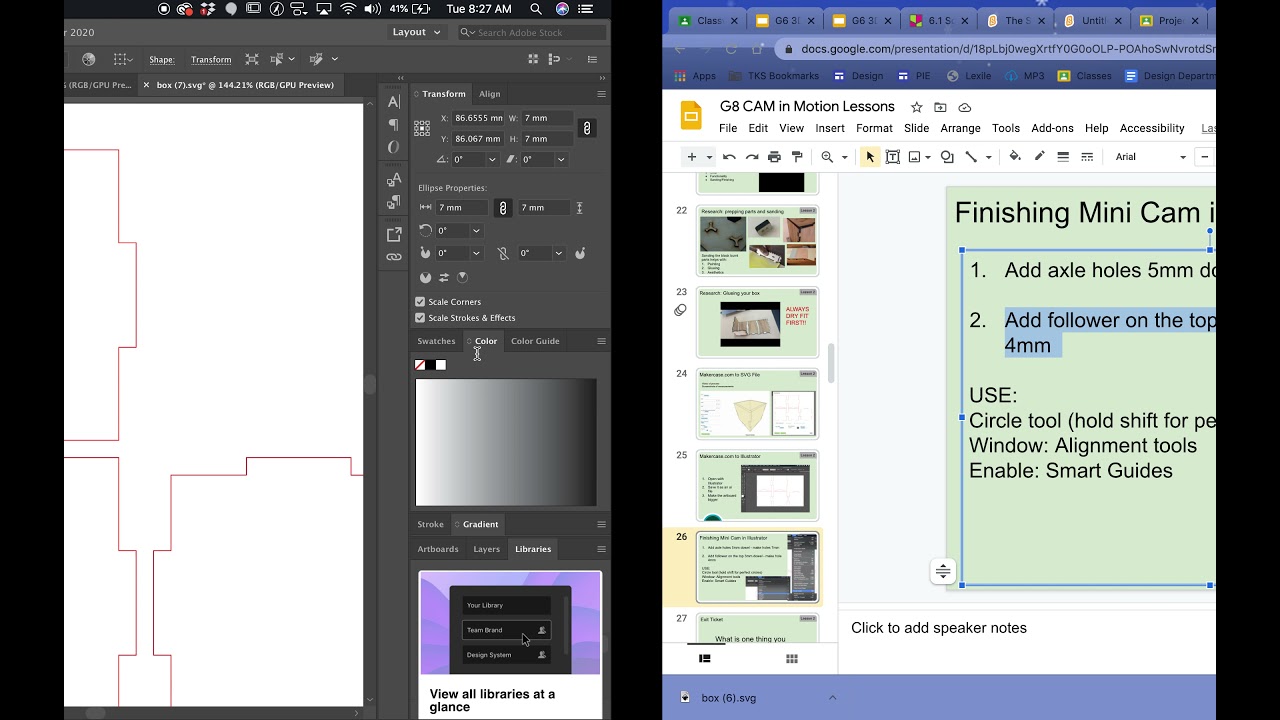
Task: Click the Paint format icon in Slides
Action: 797,157
